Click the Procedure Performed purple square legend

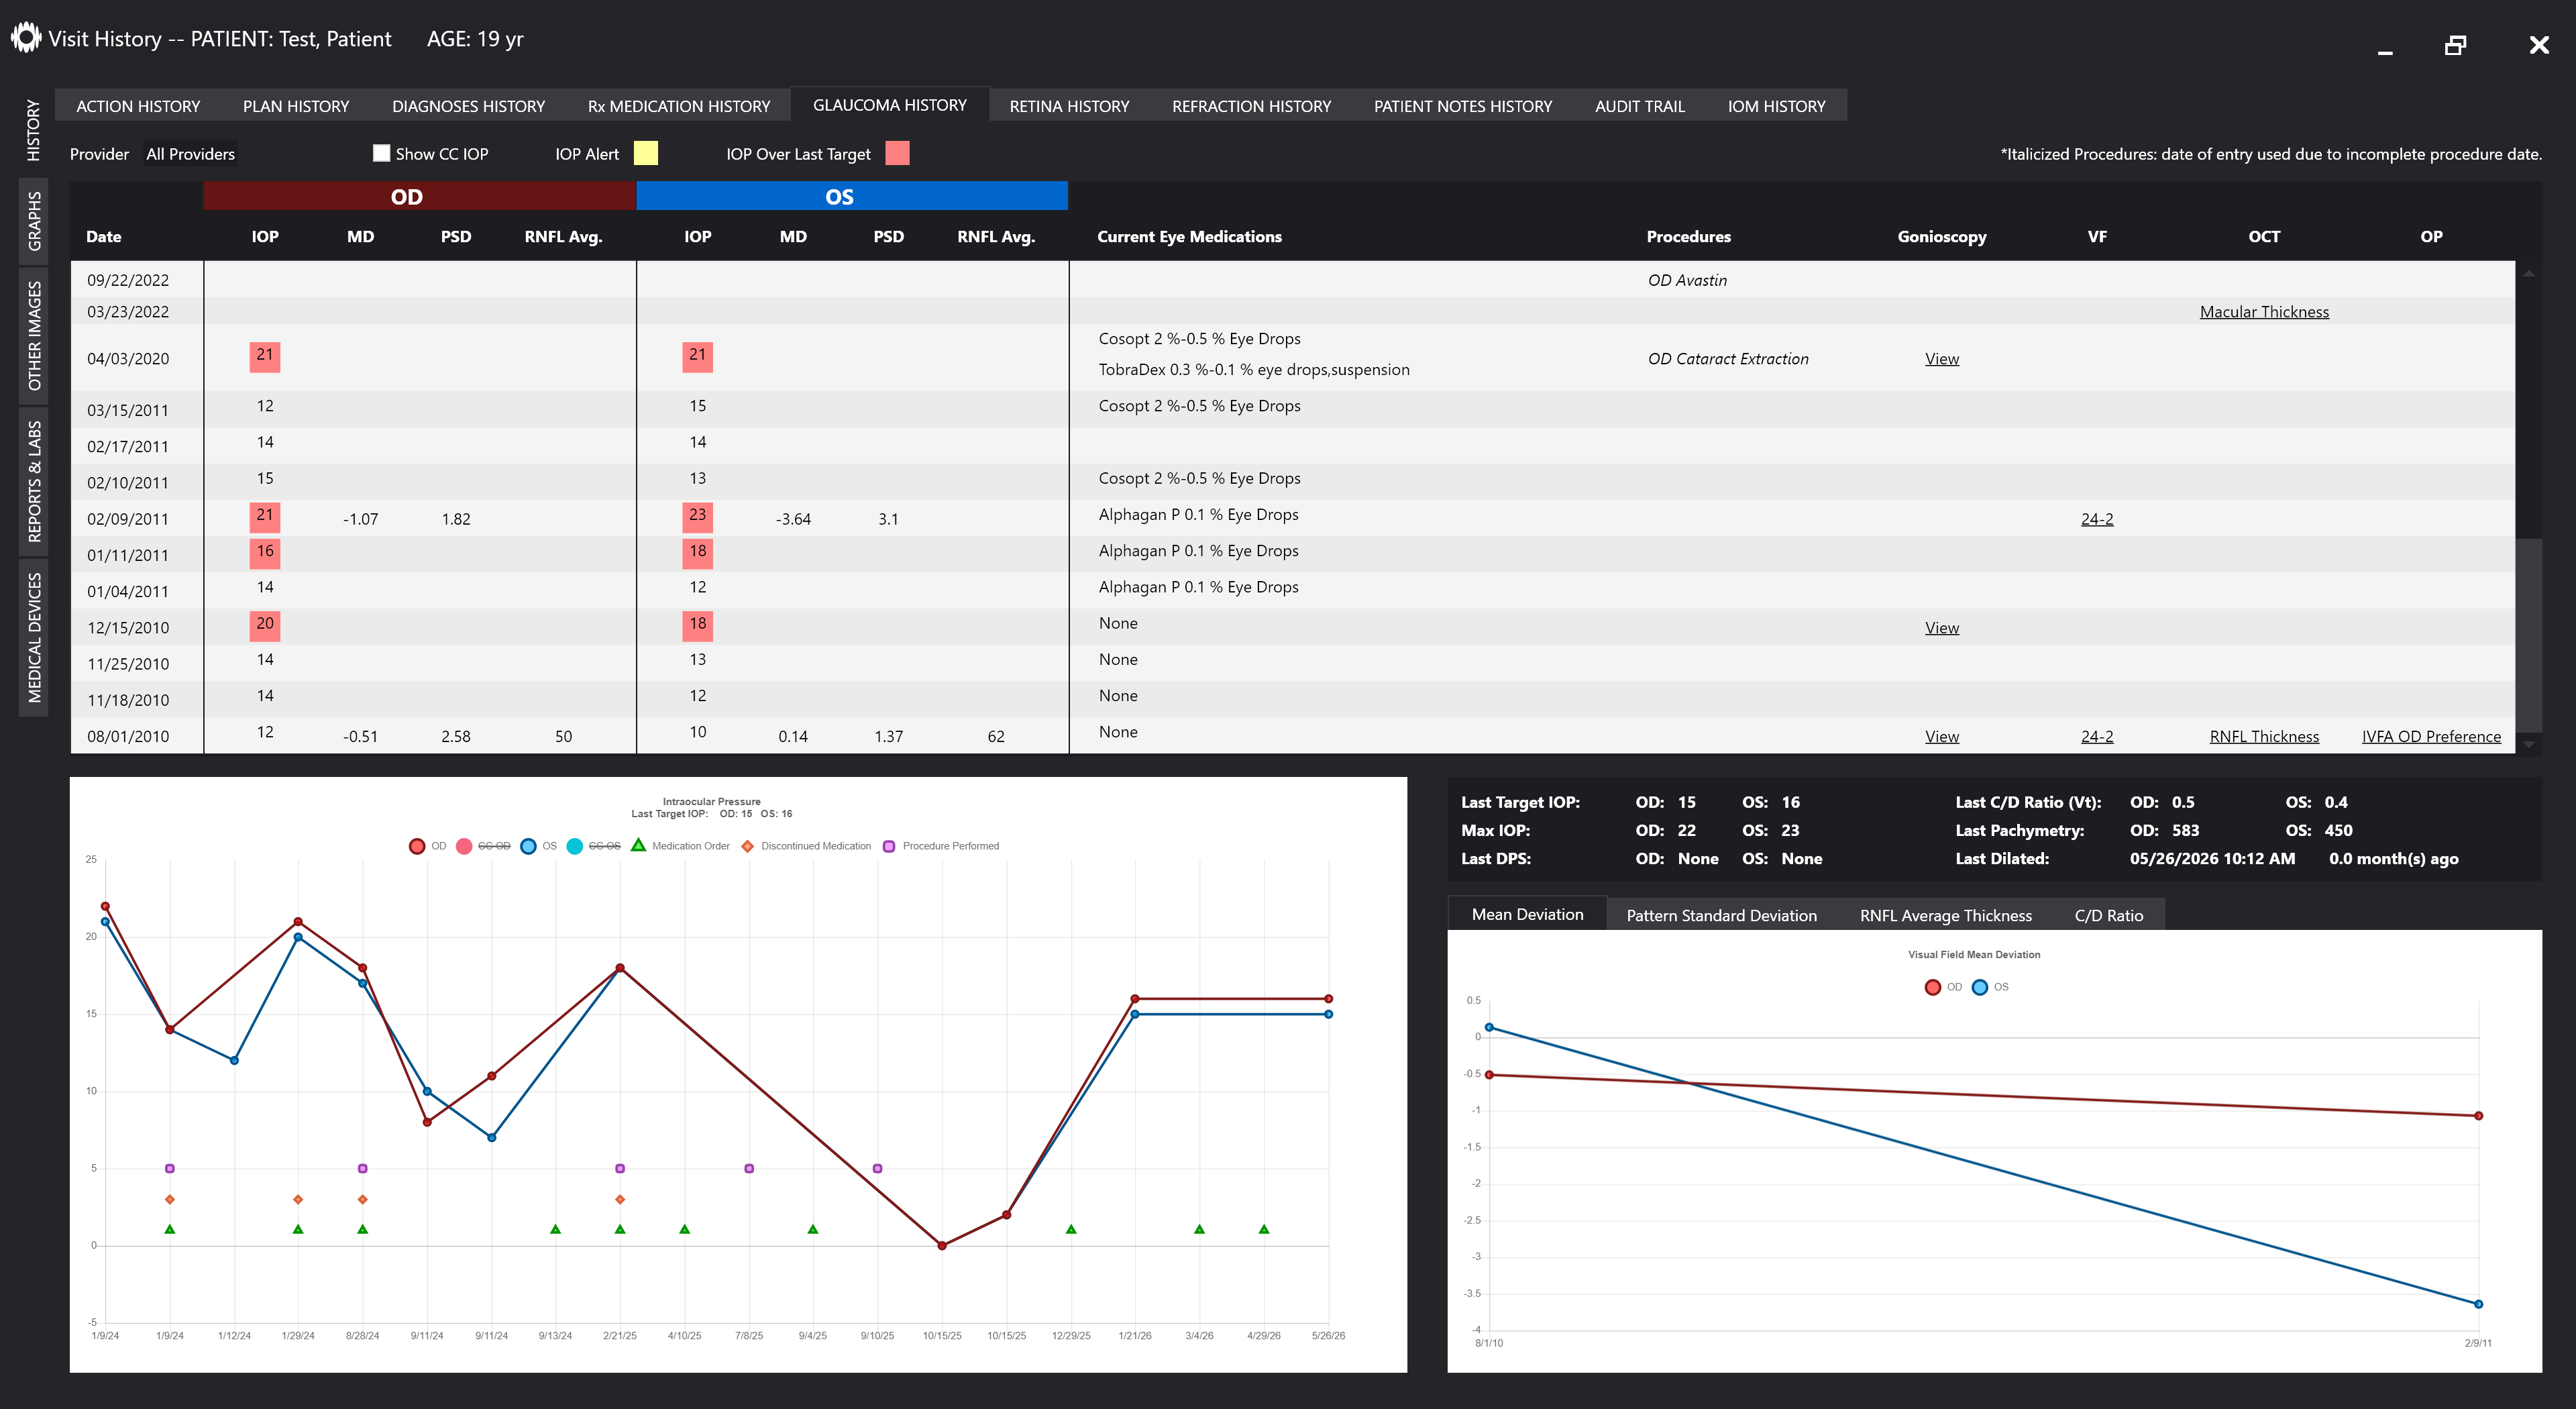[x=889, y=846]
